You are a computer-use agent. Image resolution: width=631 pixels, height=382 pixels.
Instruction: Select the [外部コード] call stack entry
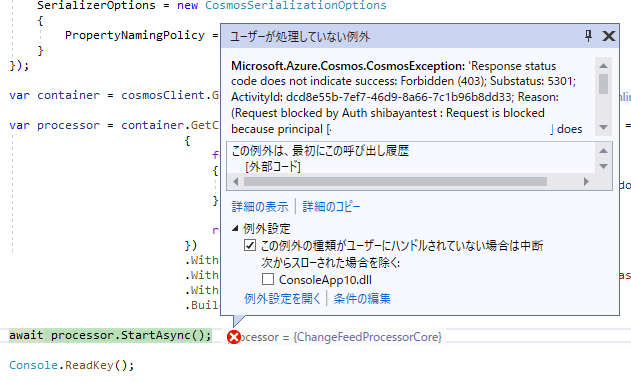pyautogui.click(x=273, y=166)
